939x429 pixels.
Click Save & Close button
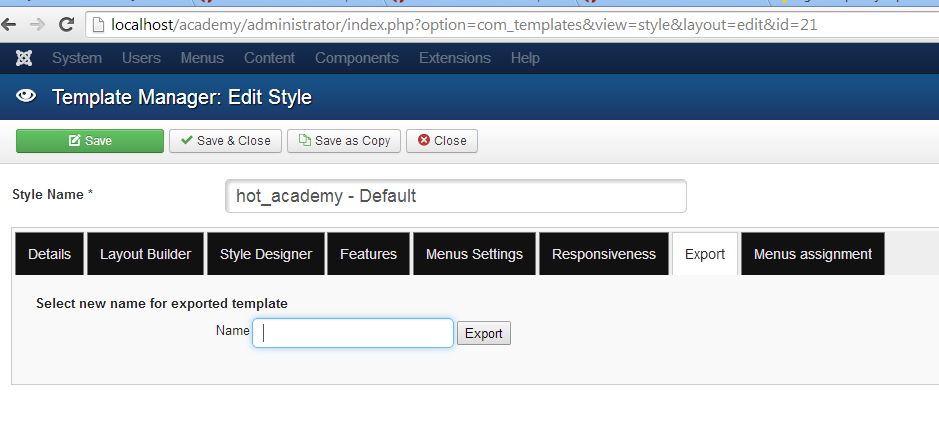pos(225,141)
